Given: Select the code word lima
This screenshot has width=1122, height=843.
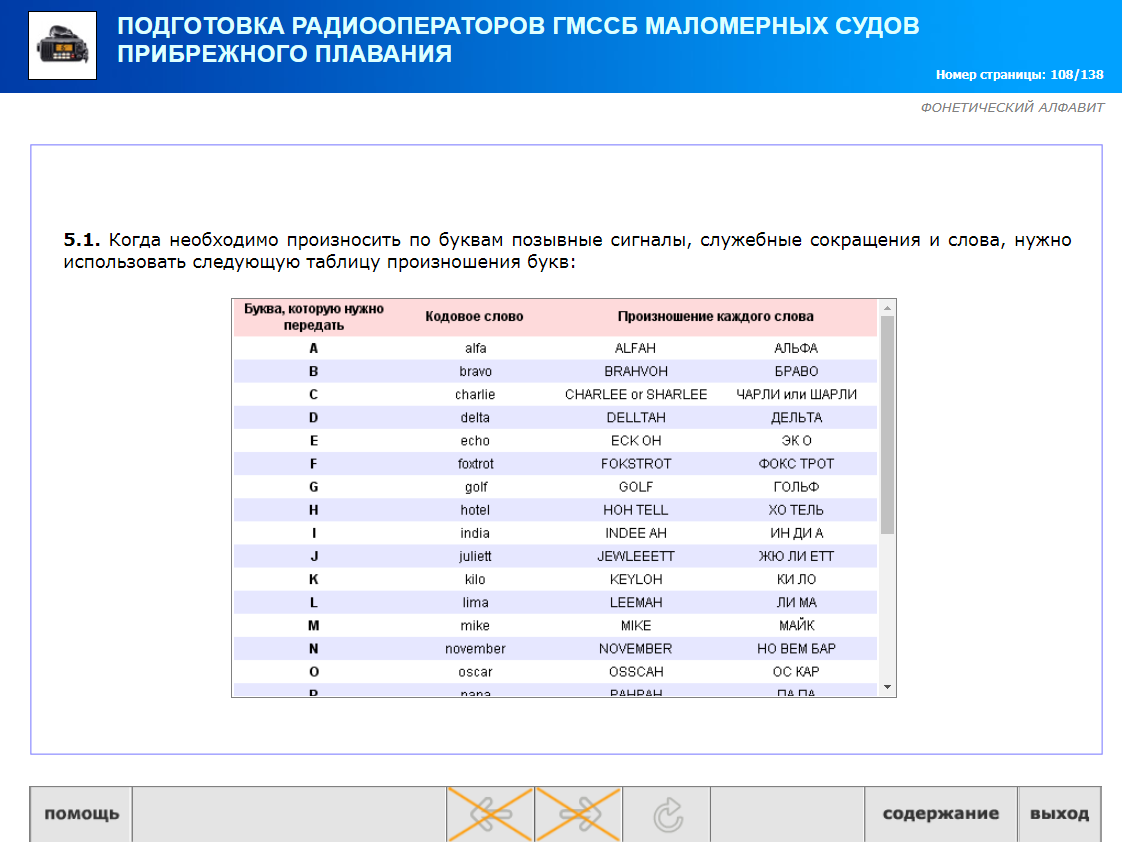Looking at the screenshot, I should [x=475, y=603].
